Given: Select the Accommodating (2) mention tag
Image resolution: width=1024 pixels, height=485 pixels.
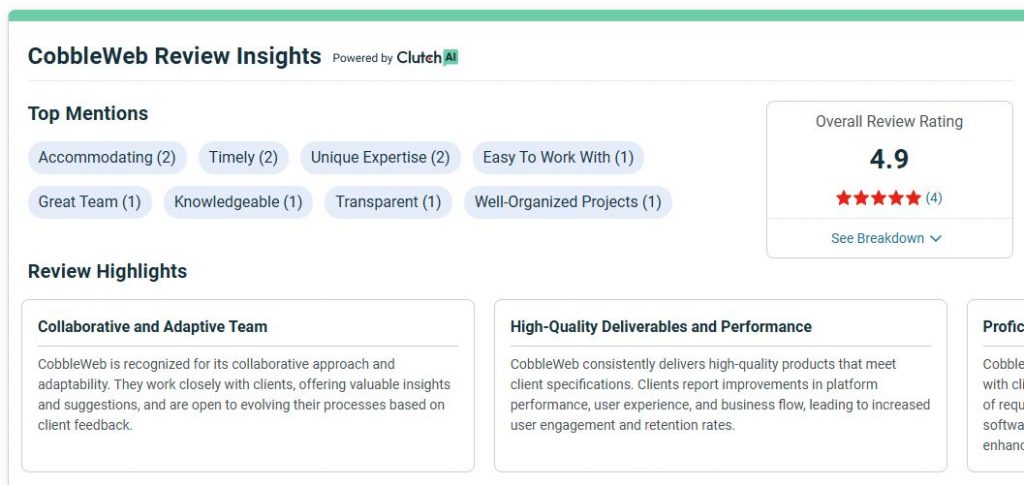Looking at the screenshot, I should tap(107, 157).
